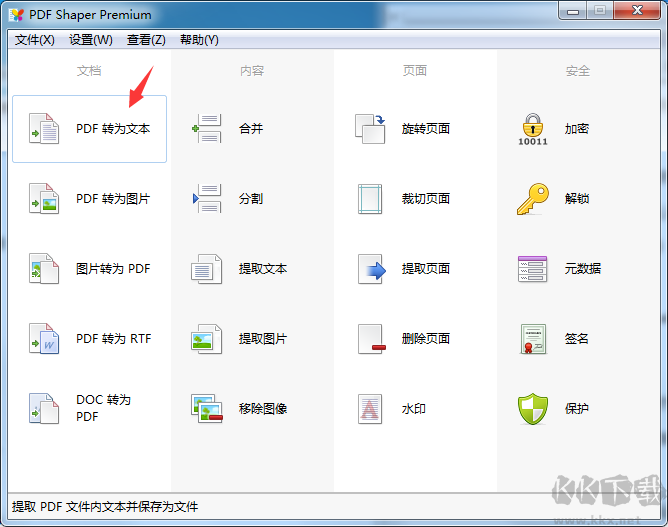Click the 裁切页面 crop icon

[370, 199]
